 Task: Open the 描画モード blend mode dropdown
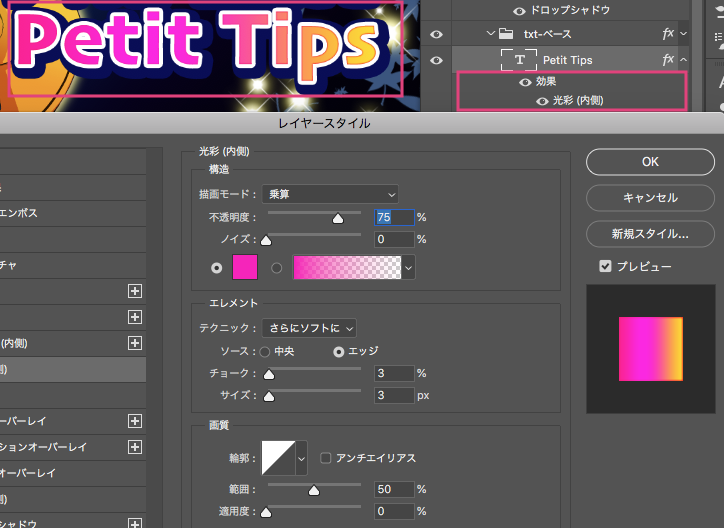point(330,194)
